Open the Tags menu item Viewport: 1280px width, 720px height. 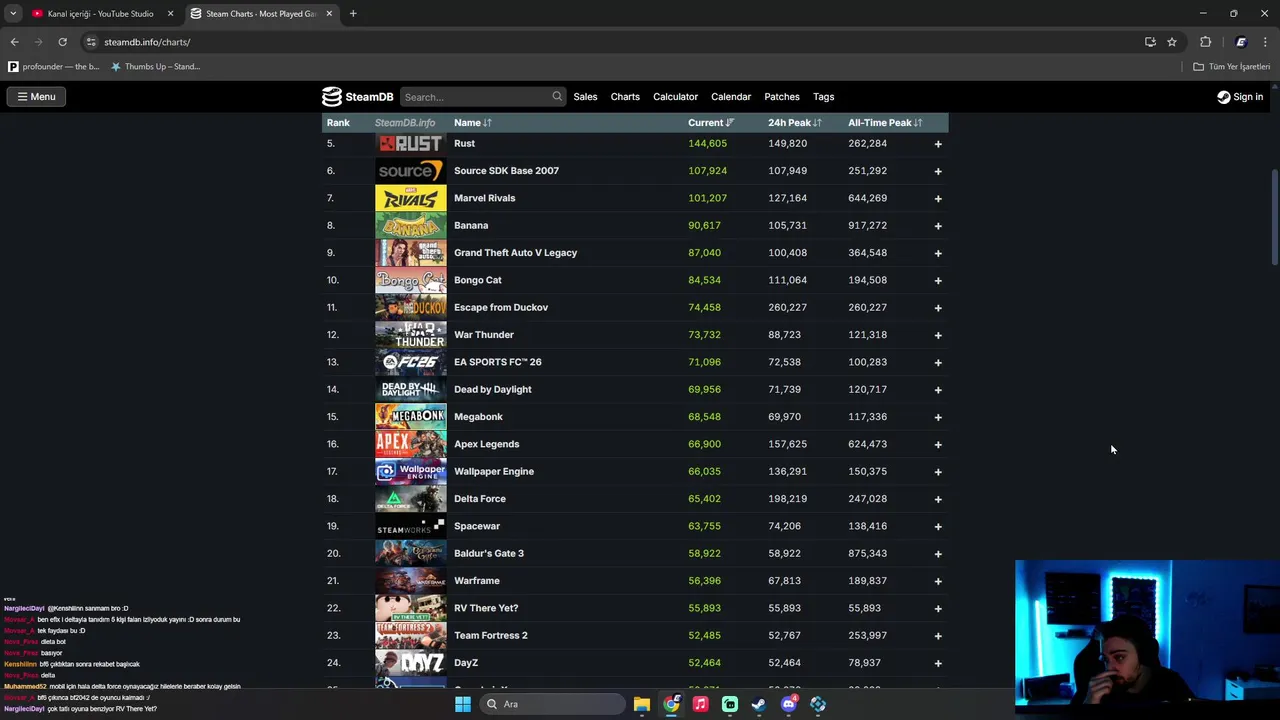pos(823,97)
